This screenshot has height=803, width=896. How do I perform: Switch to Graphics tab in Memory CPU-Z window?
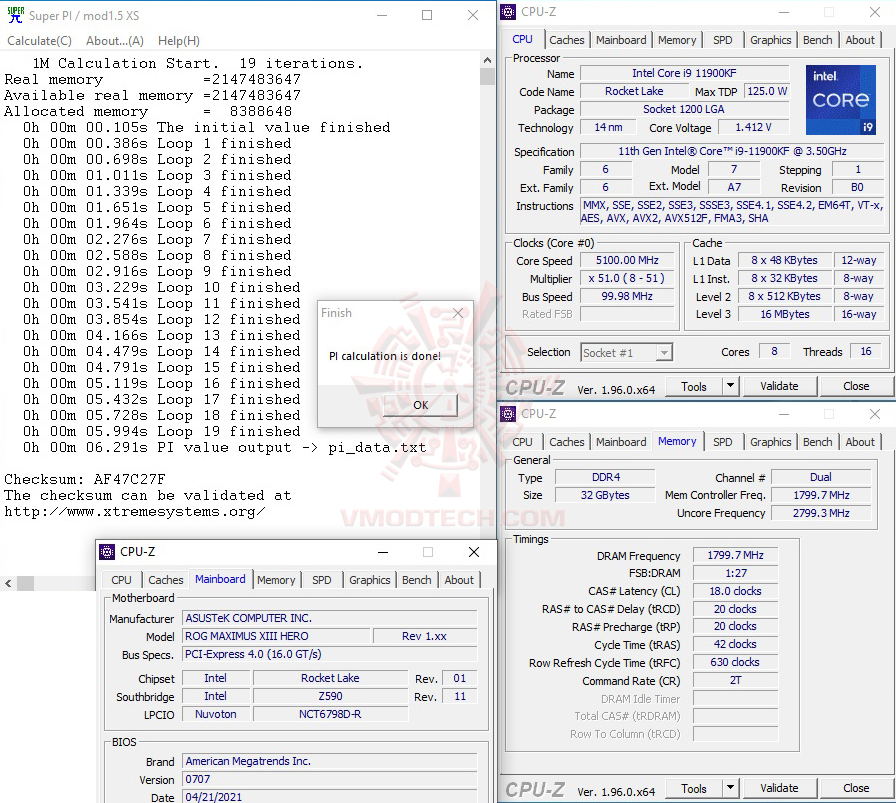[x=770, y=442]
